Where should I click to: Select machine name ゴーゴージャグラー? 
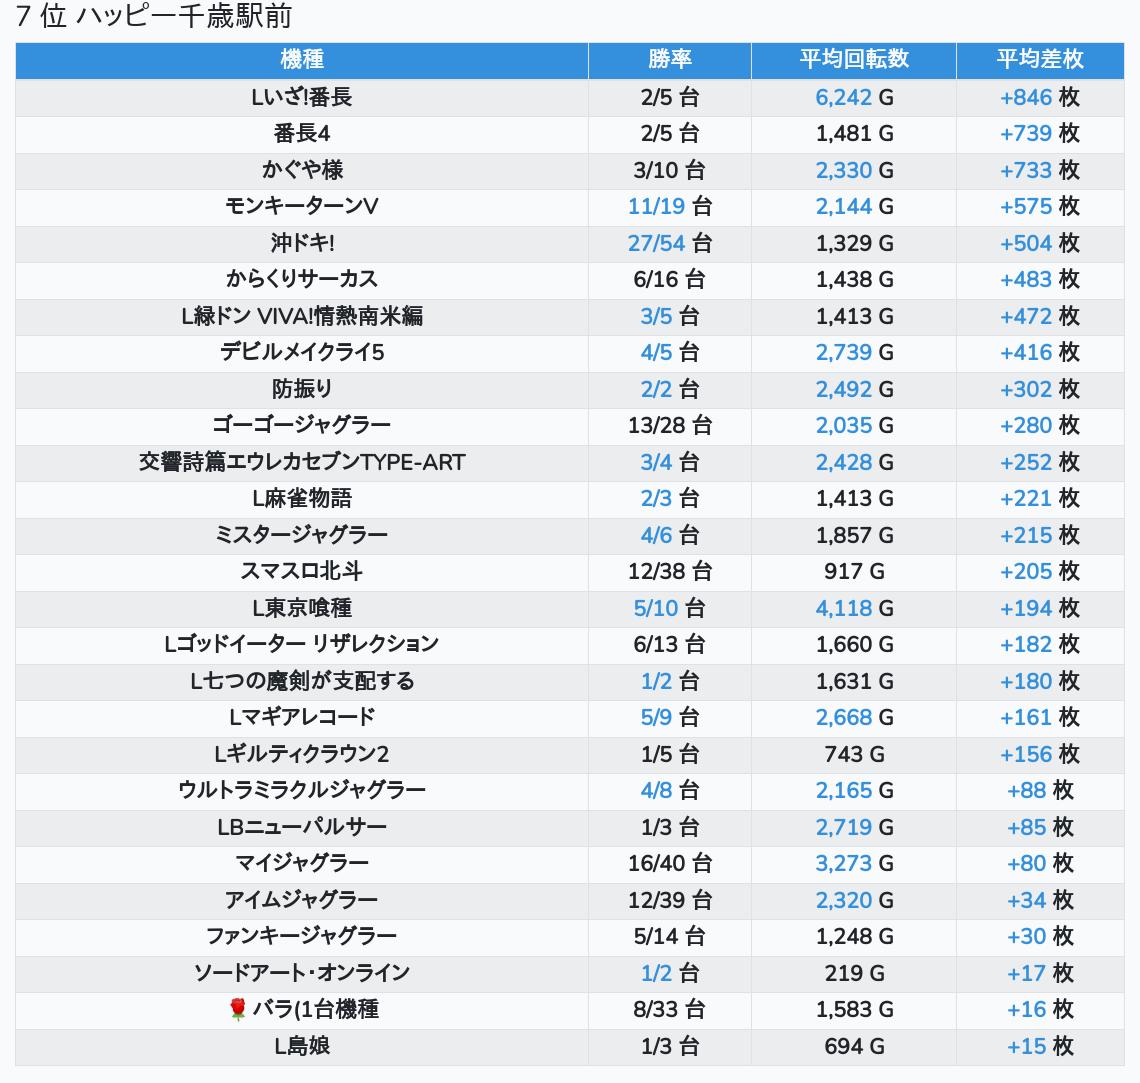click(302, 425)
